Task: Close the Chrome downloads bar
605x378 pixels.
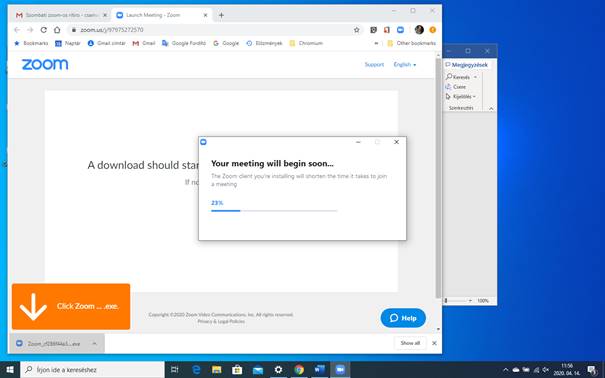Action: [x=434, y=343]
